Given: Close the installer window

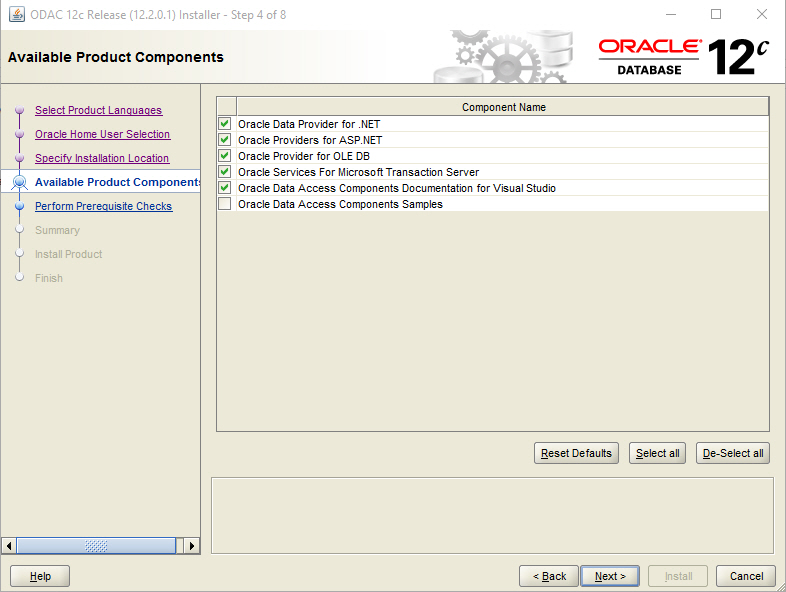Looking at the screenshot, I should click(x=761, y=15).
